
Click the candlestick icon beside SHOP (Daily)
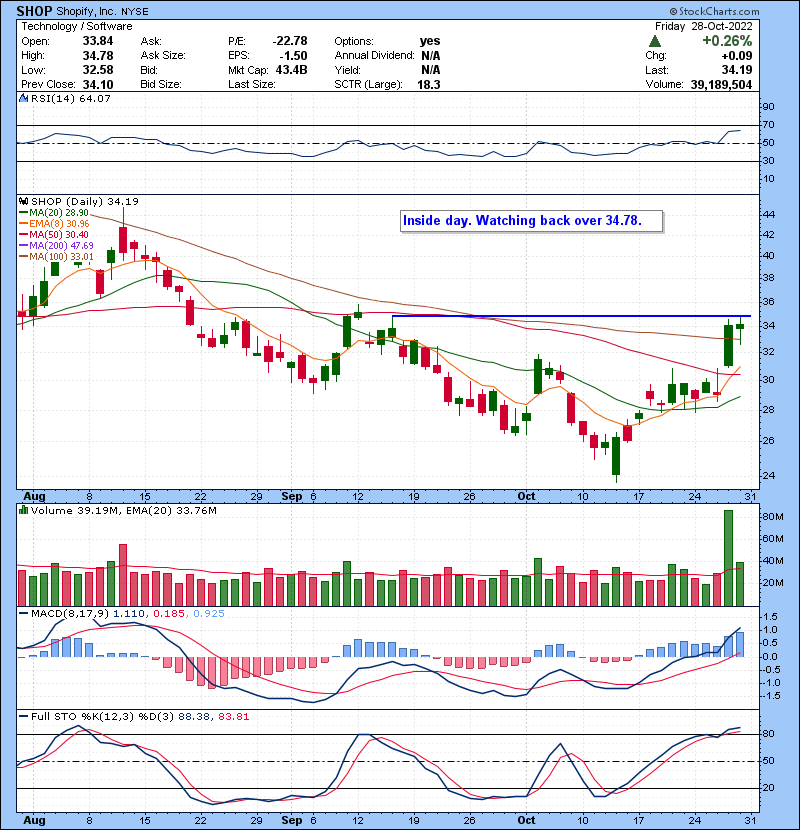click(x=23, y=201)
